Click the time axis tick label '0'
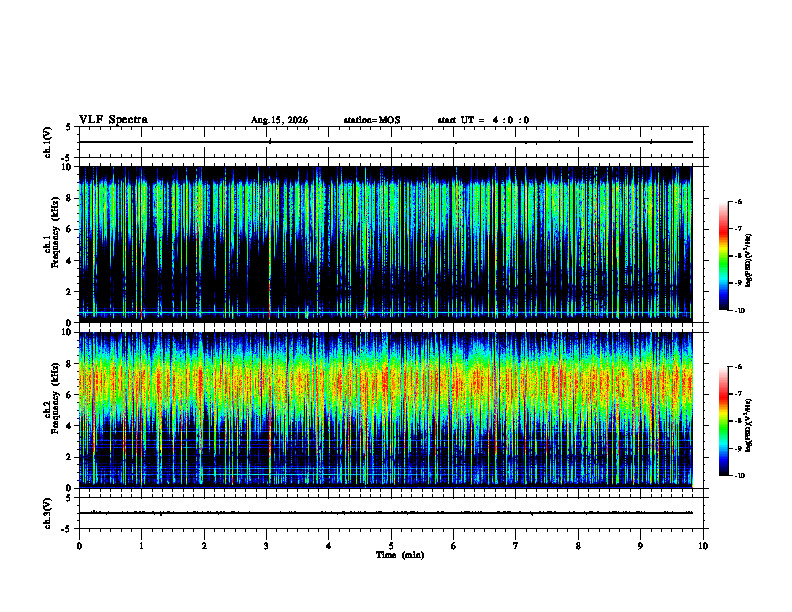This screenshot has height=612, width=792. (x=79, y=546)
